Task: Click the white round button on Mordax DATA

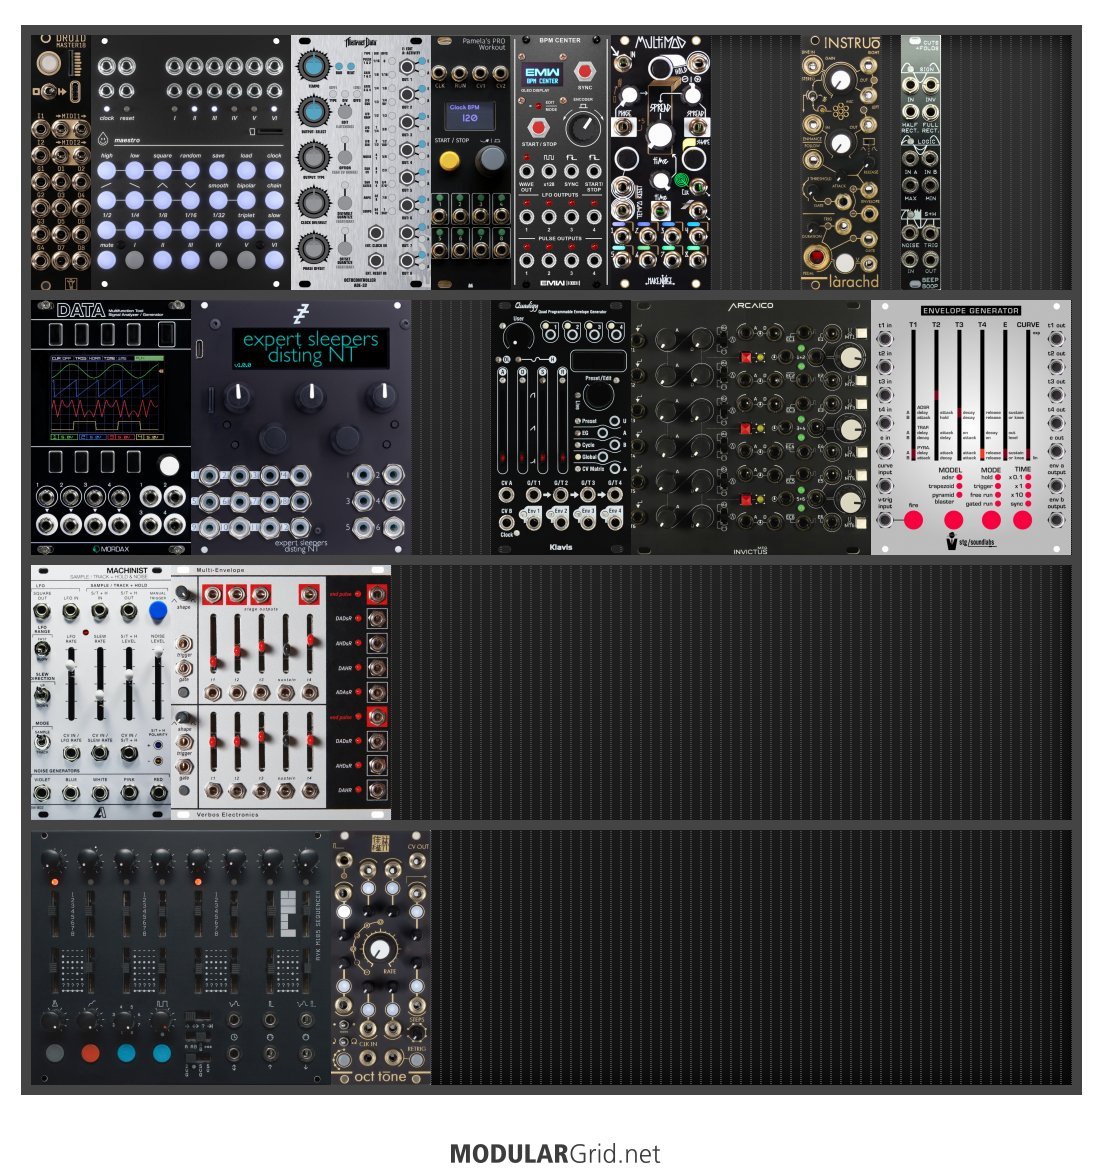Action: click(x=169, y=465)
